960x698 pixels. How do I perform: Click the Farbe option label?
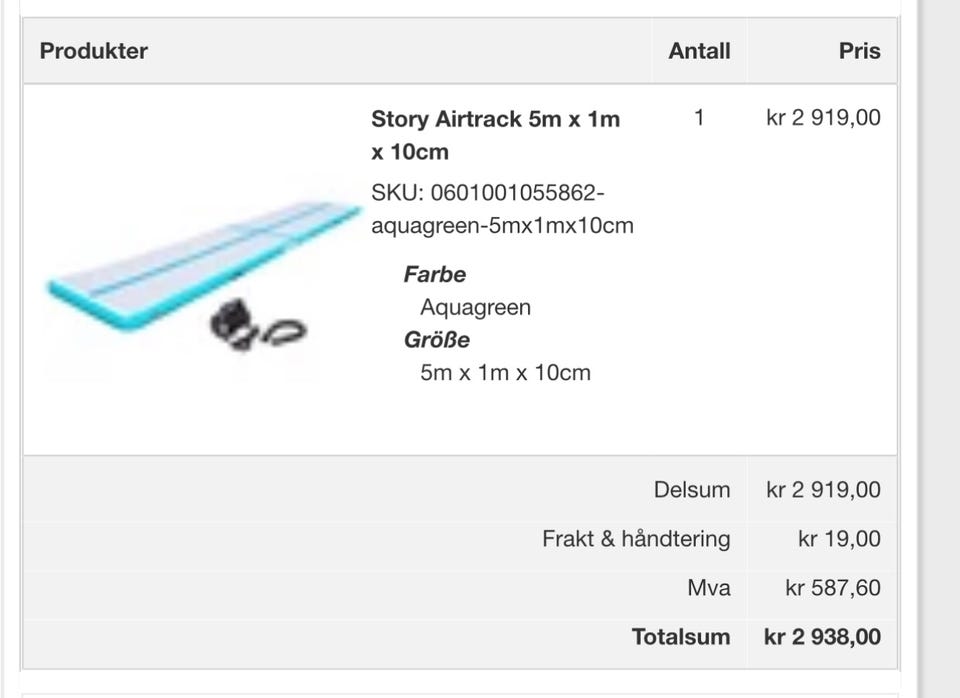pyautogui.click(x=435, y=274)
